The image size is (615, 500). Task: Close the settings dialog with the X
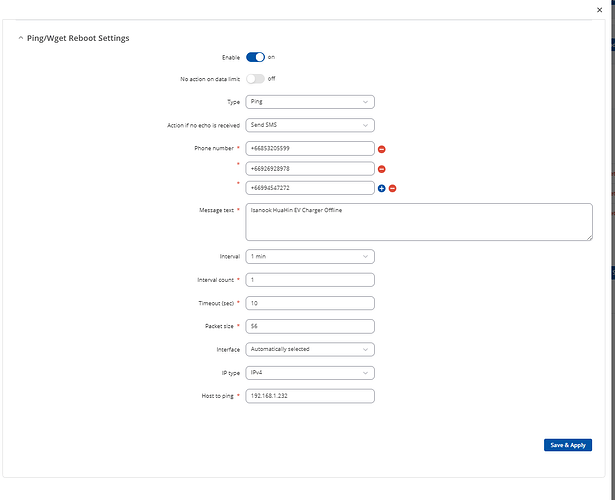(599, 10)
